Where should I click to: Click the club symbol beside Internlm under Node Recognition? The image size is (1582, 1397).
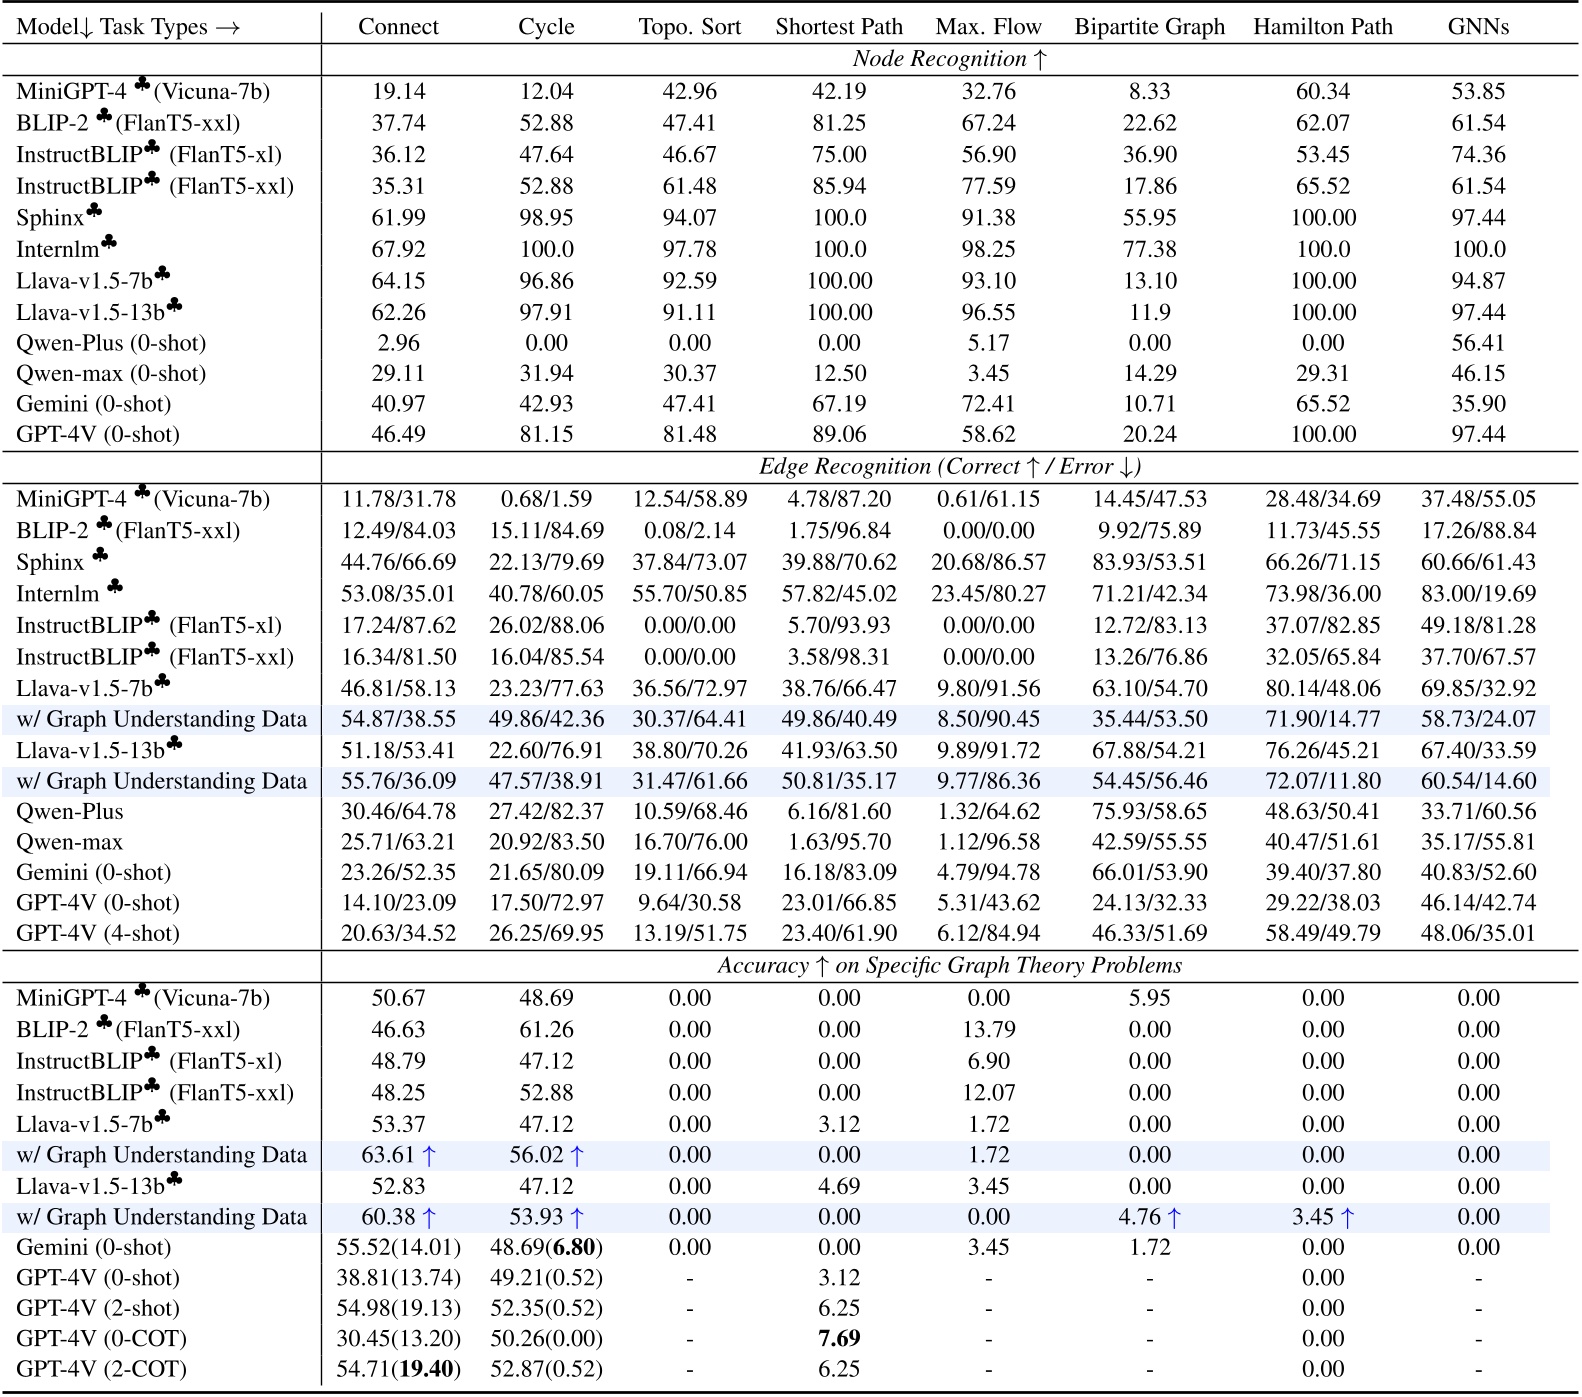point(109,243)
